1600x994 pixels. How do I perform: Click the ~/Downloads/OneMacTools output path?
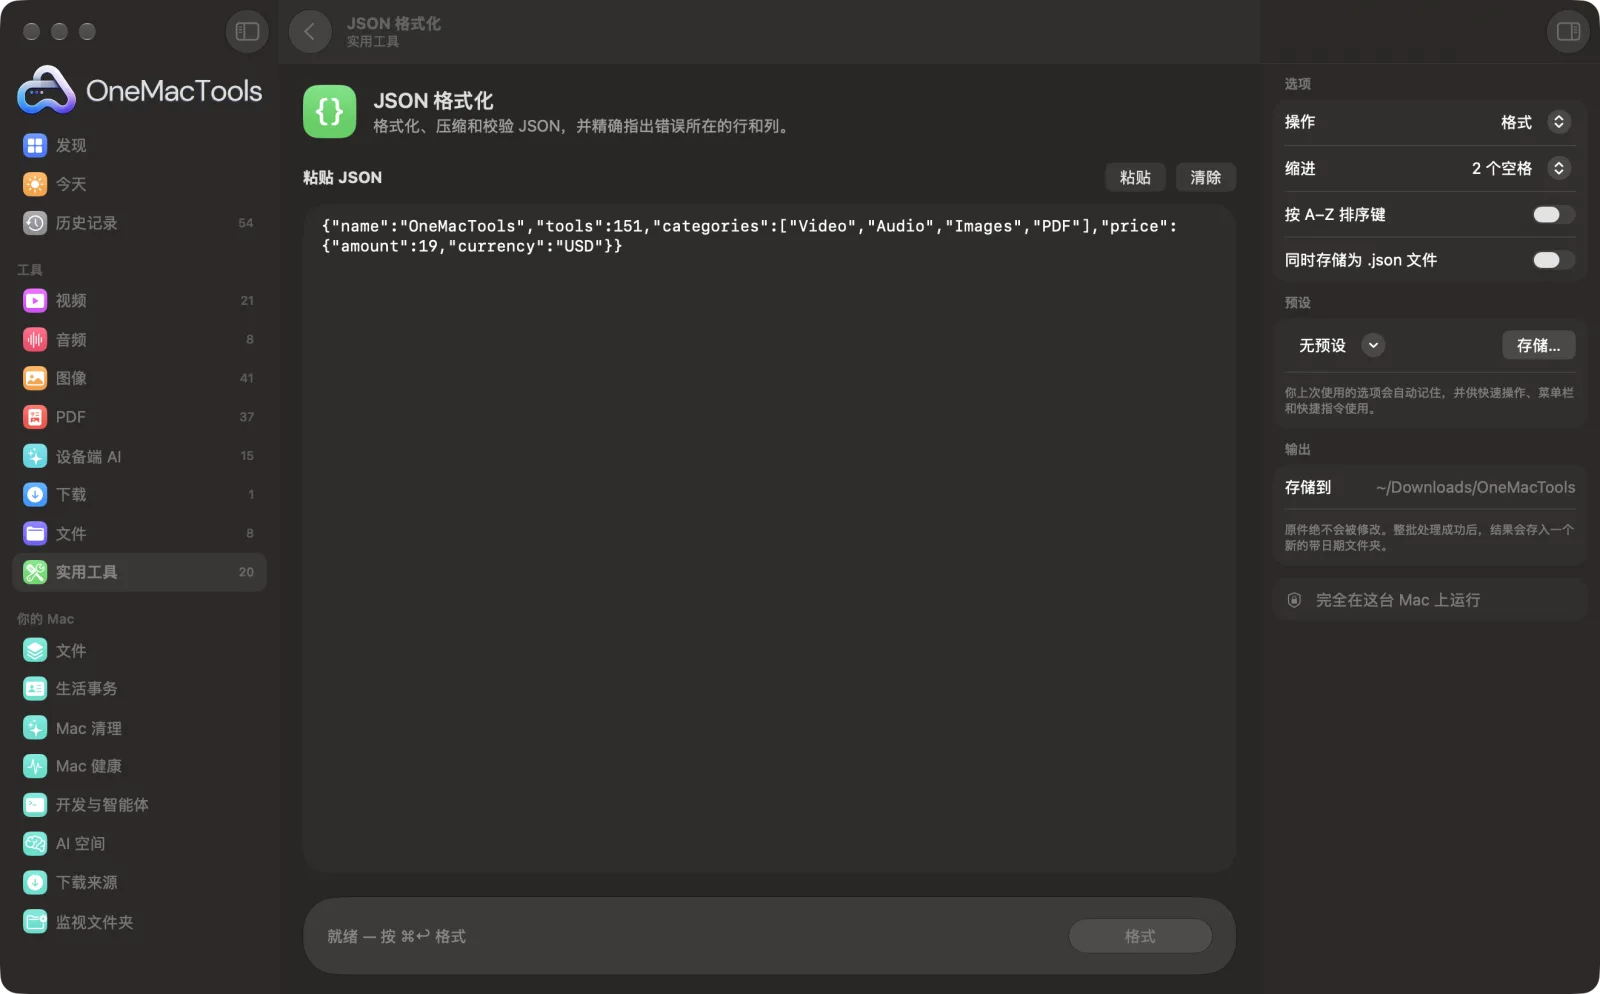pyautogui.click(x=1475, y=487)
